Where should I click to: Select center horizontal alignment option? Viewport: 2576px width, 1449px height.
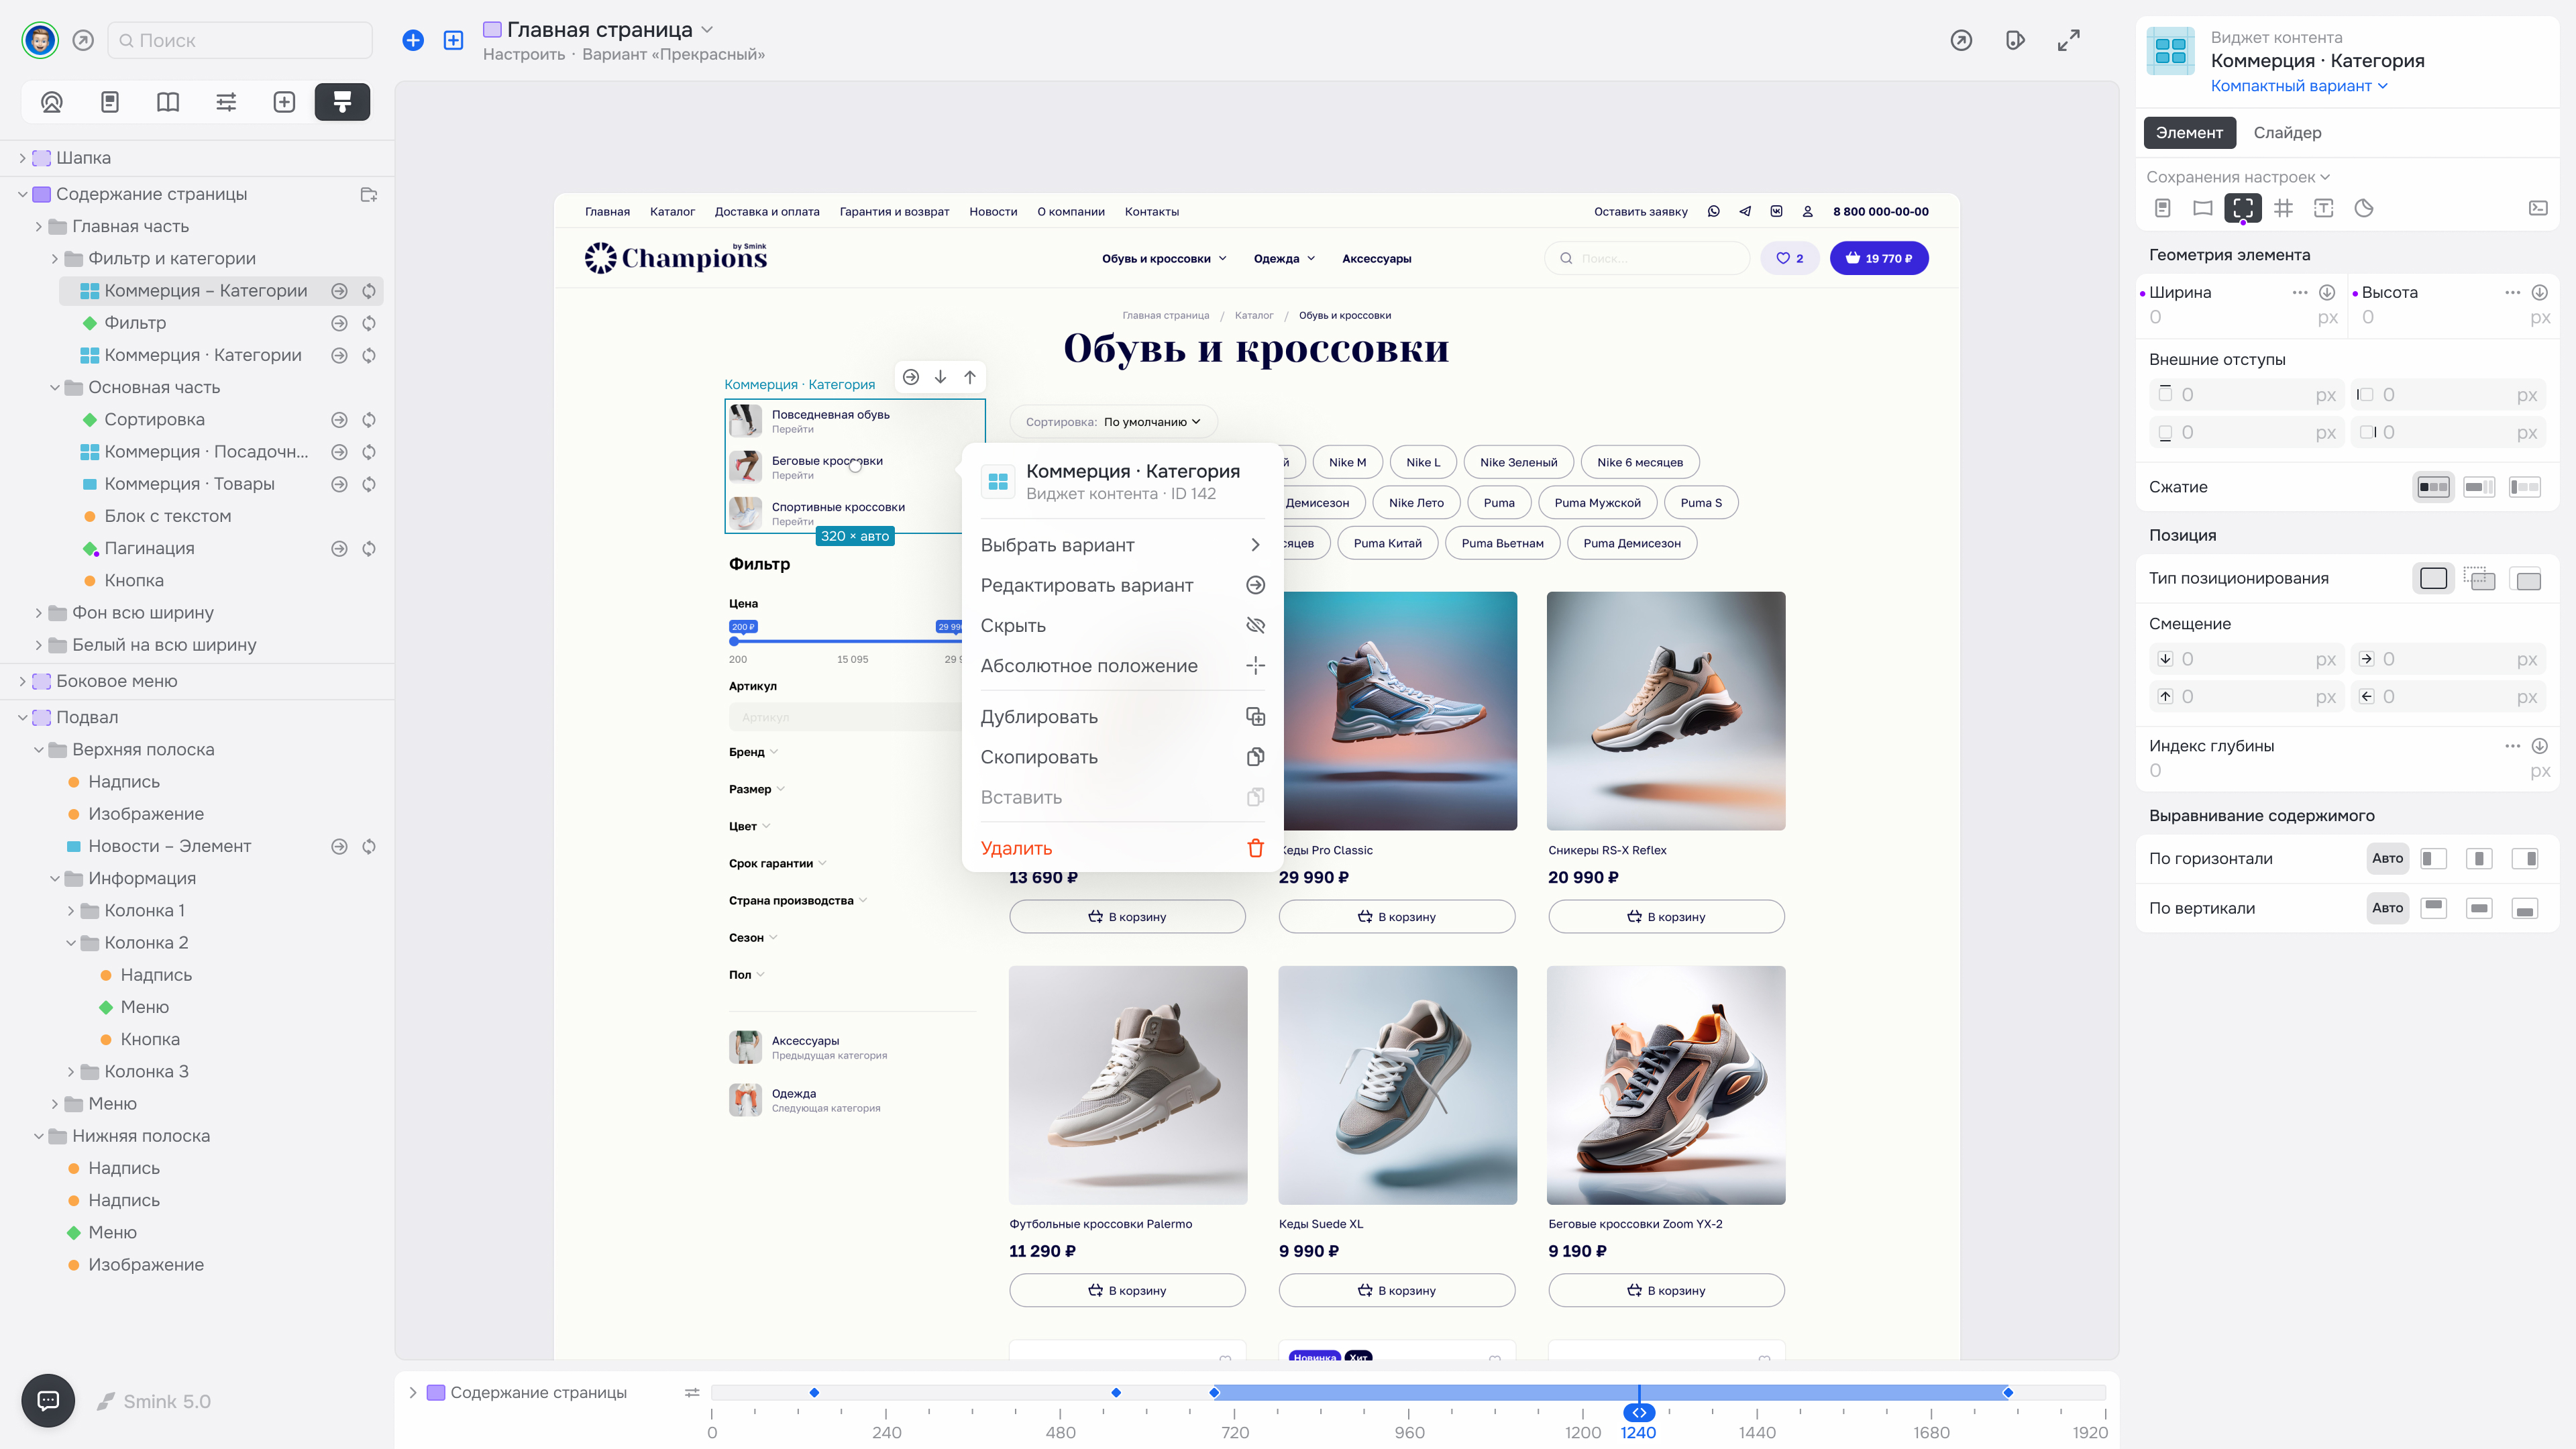2478,858
